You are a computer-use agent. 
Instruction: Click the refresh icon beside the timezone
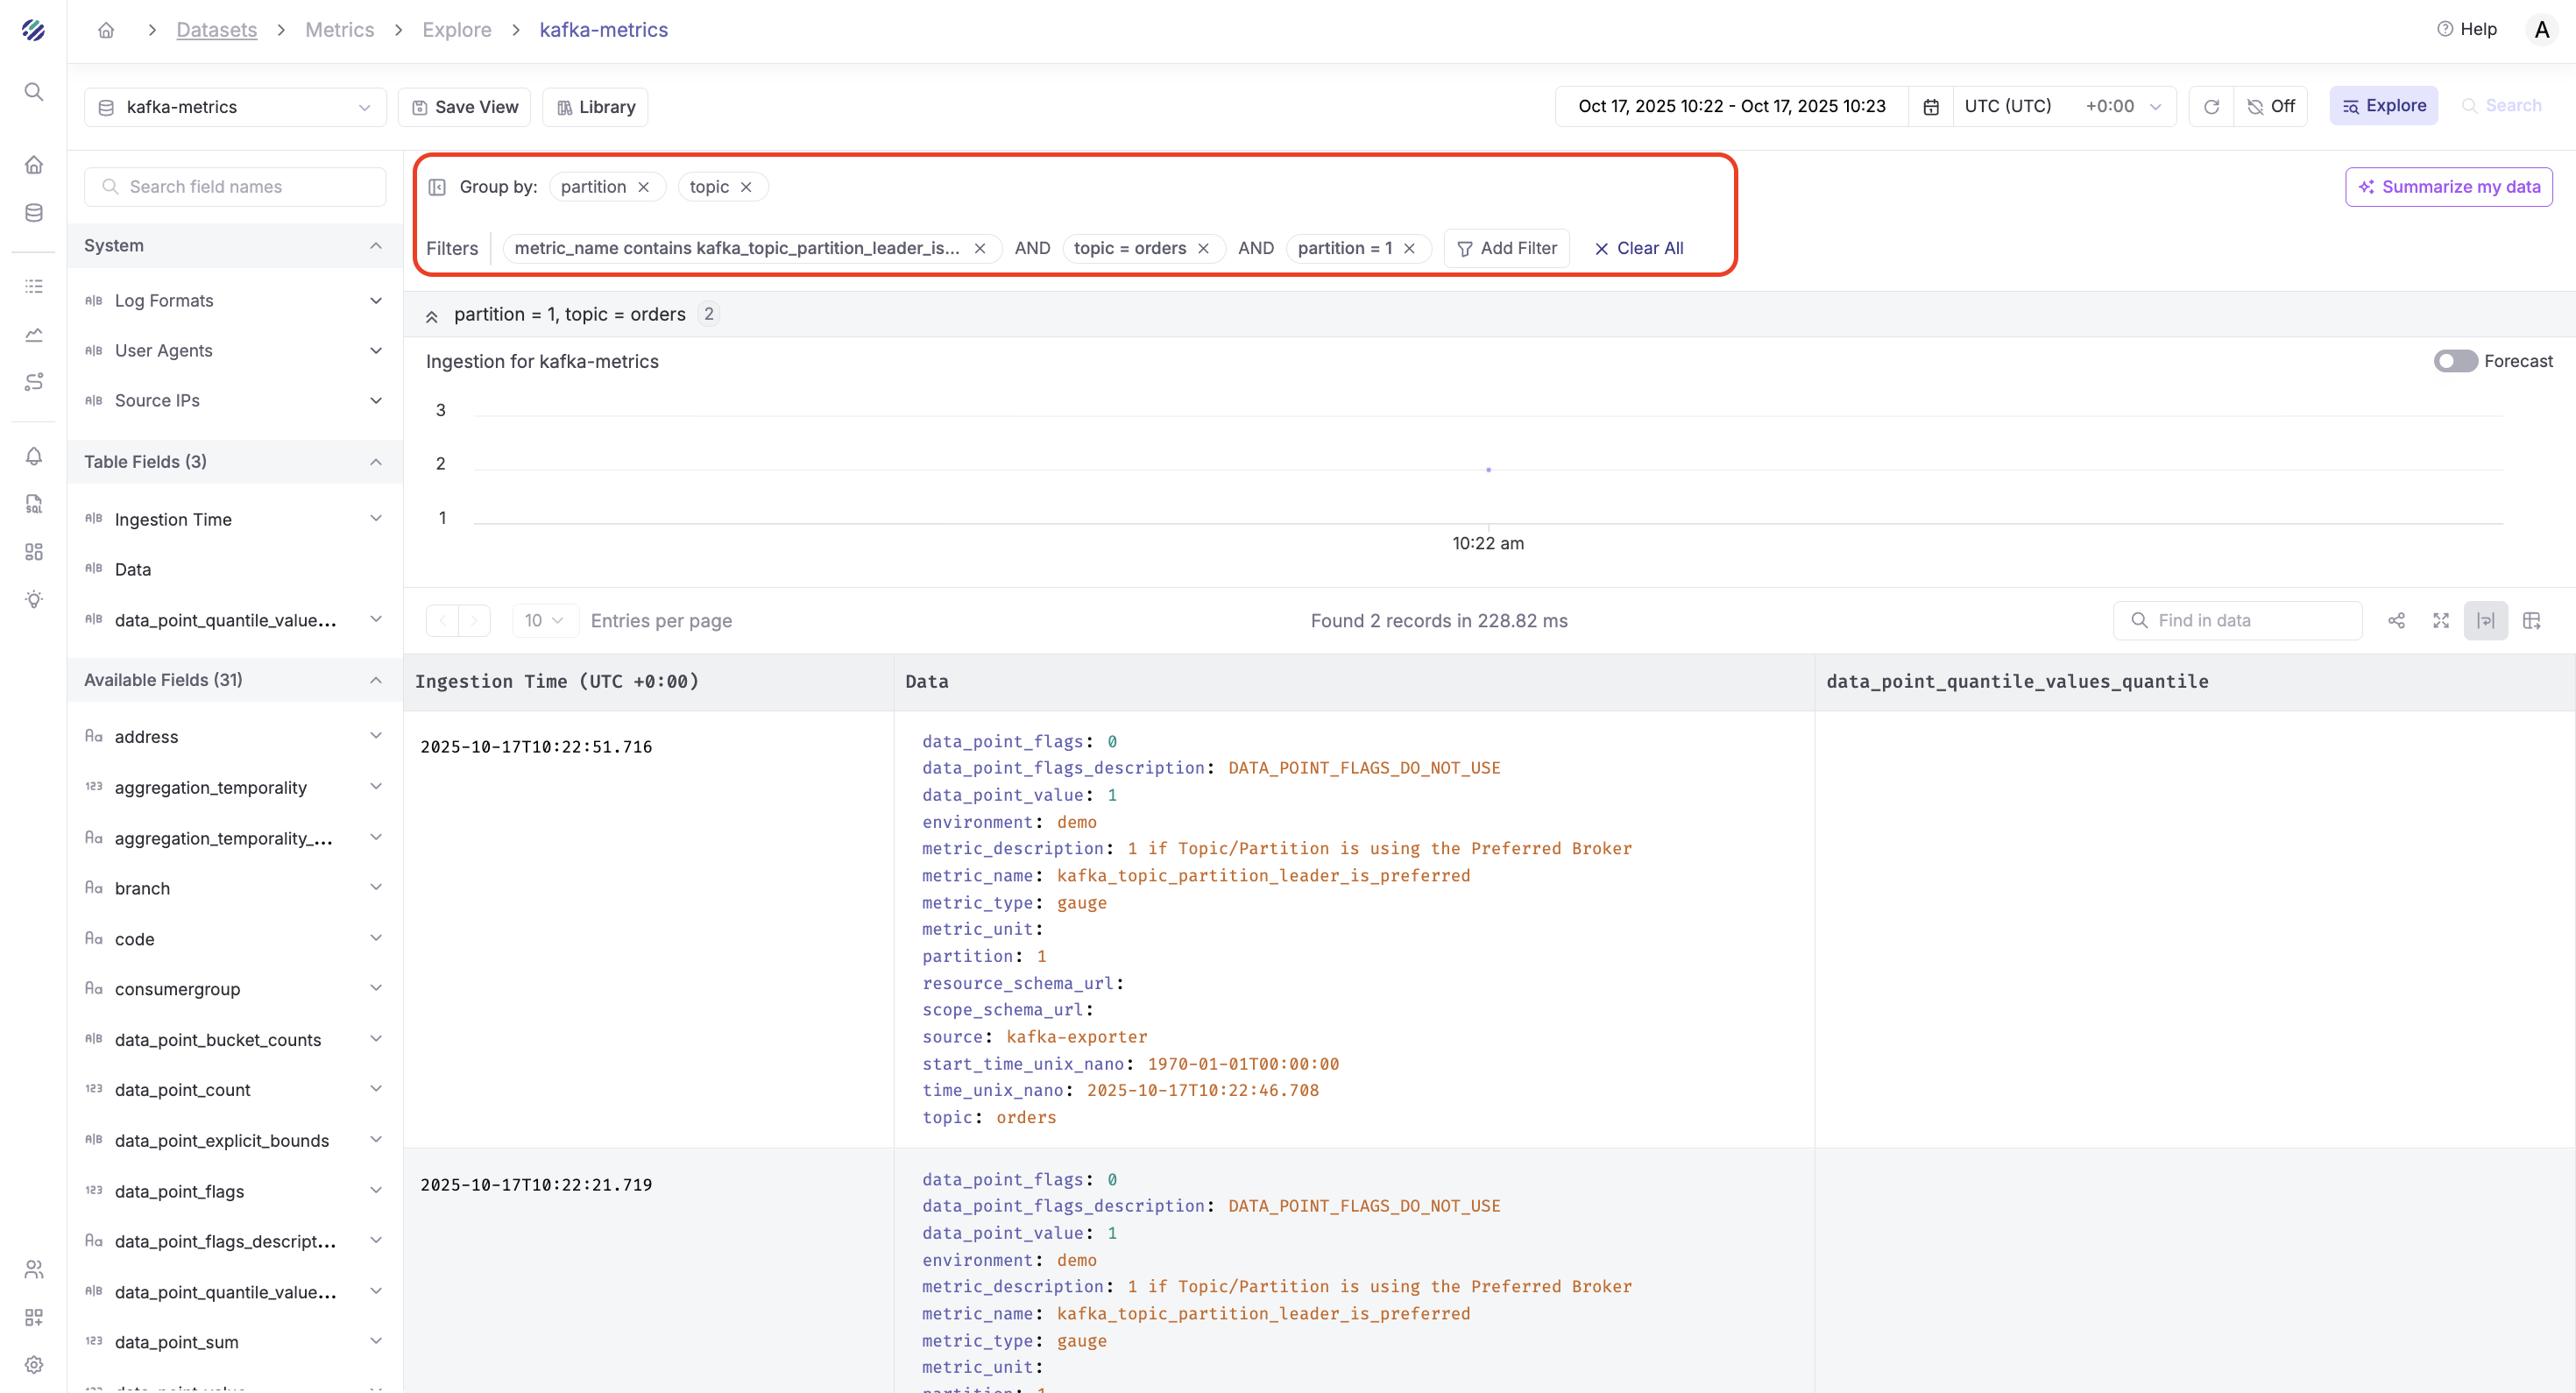[2211, 106]
